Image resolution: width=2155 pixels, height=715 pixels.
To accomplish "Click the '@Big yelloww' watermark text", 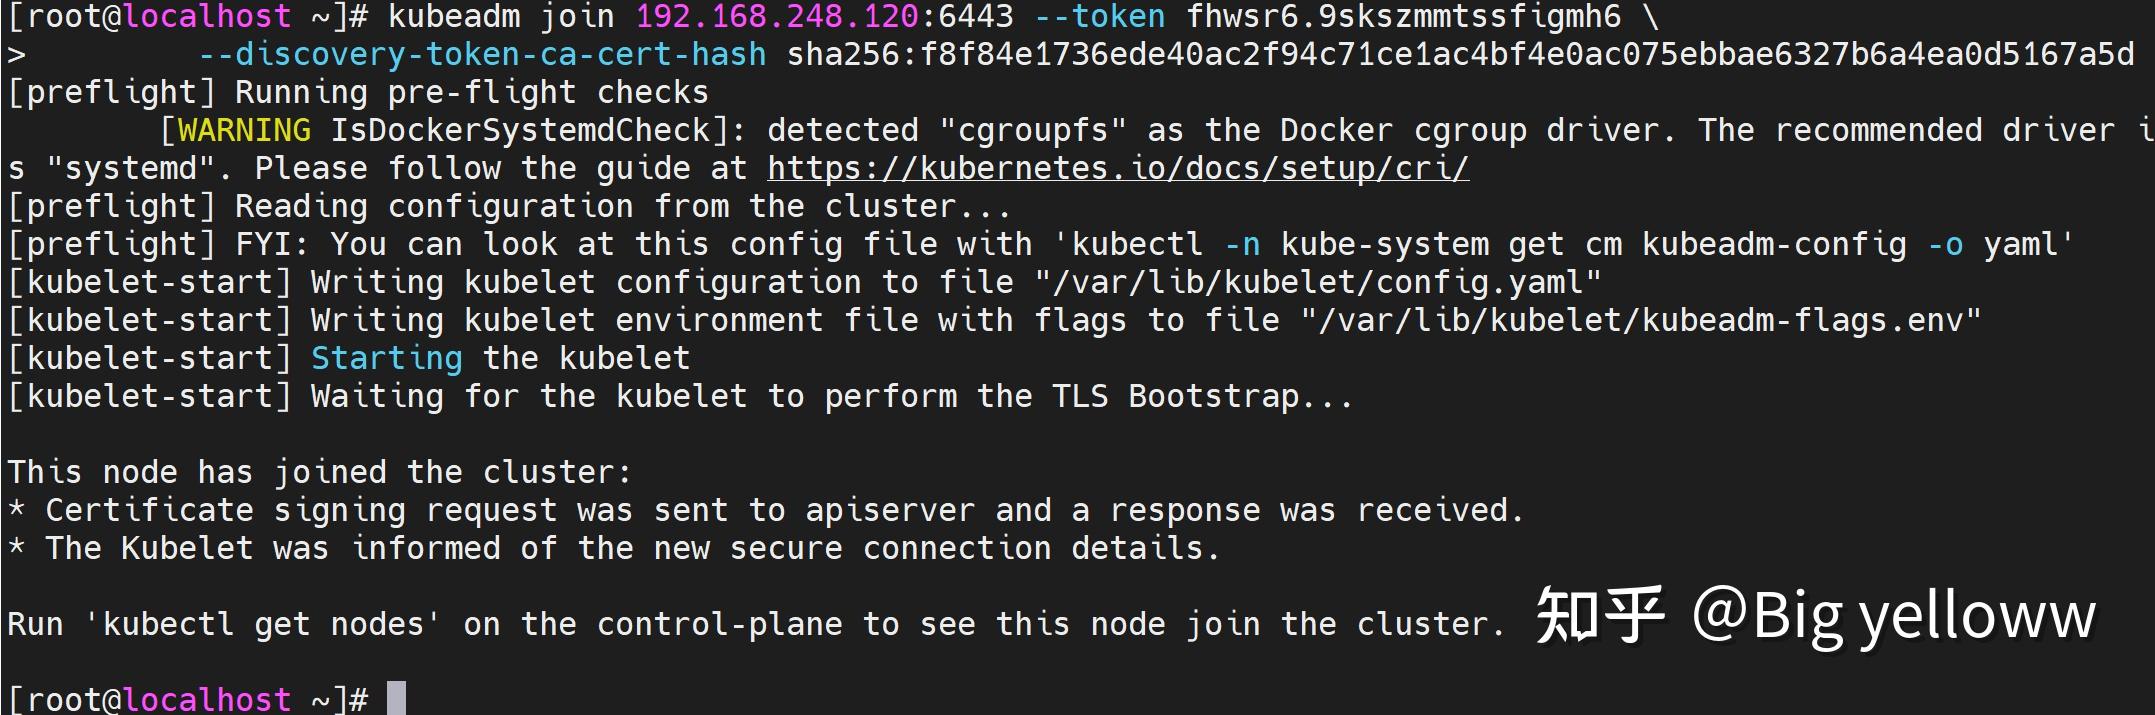I will [x=1893, y=616].
